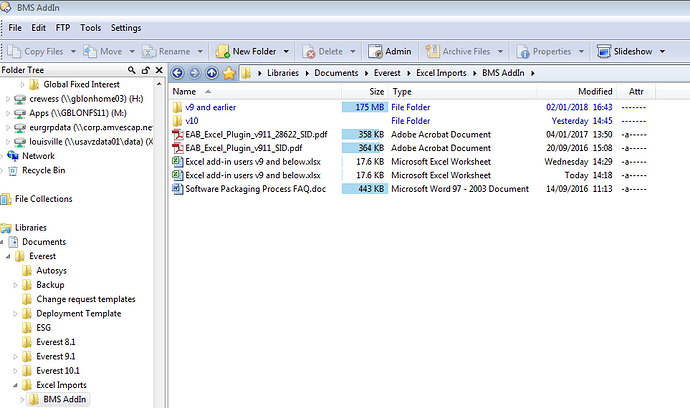The height and width of the screenshot is (408, 690).
Task: Open the New Folder dropdown arrow
Action: (286, 51)
